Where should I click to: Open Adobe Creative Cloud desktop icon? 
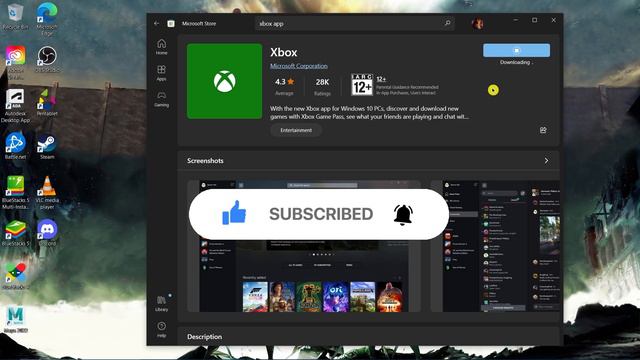[x=16, y=62]
